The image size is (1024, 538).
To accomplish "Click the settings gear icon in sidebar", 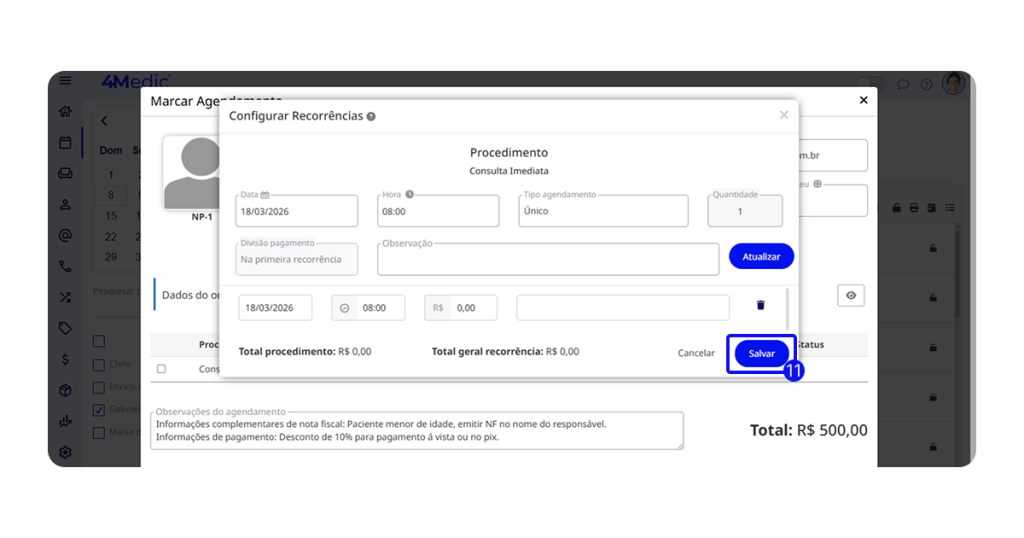I will tap(65, 452).
